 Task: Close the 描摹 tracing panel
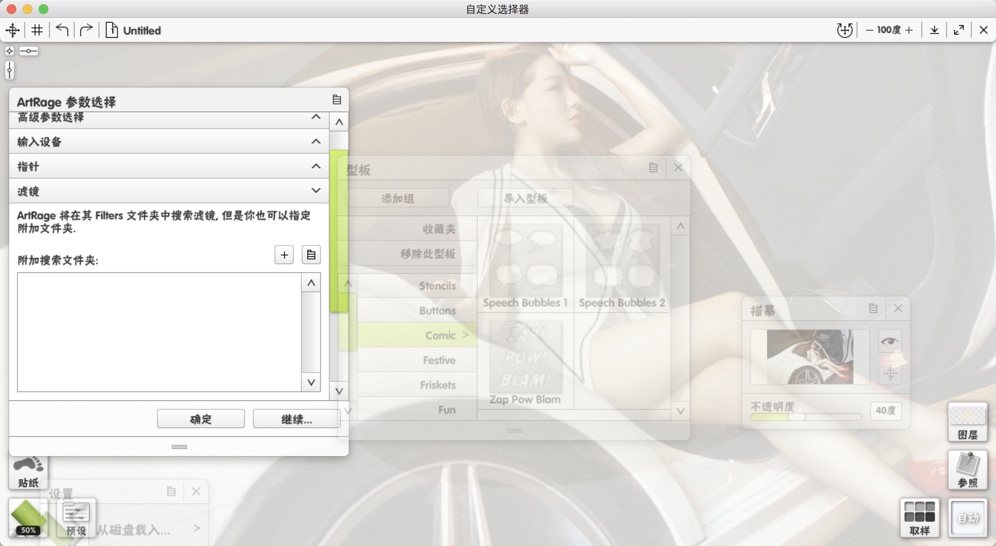898,309
